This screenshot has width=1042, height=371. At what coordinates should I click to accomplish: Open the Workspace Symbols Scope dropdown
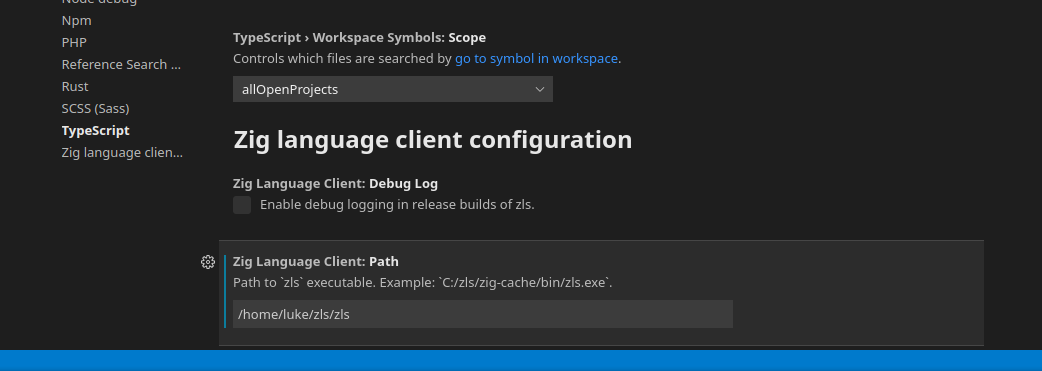[393, 89]
